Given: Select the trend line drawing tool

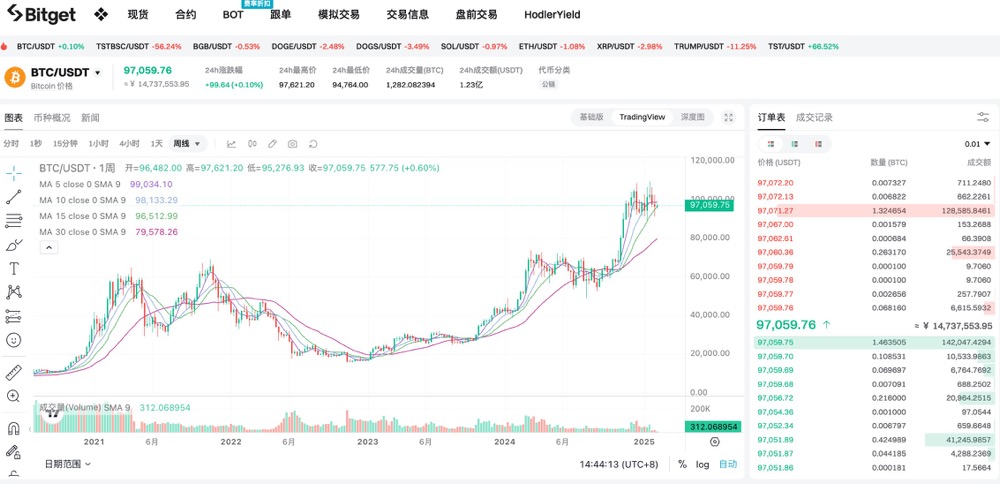Looking at the screenshot, I should [x=14, y=197].
